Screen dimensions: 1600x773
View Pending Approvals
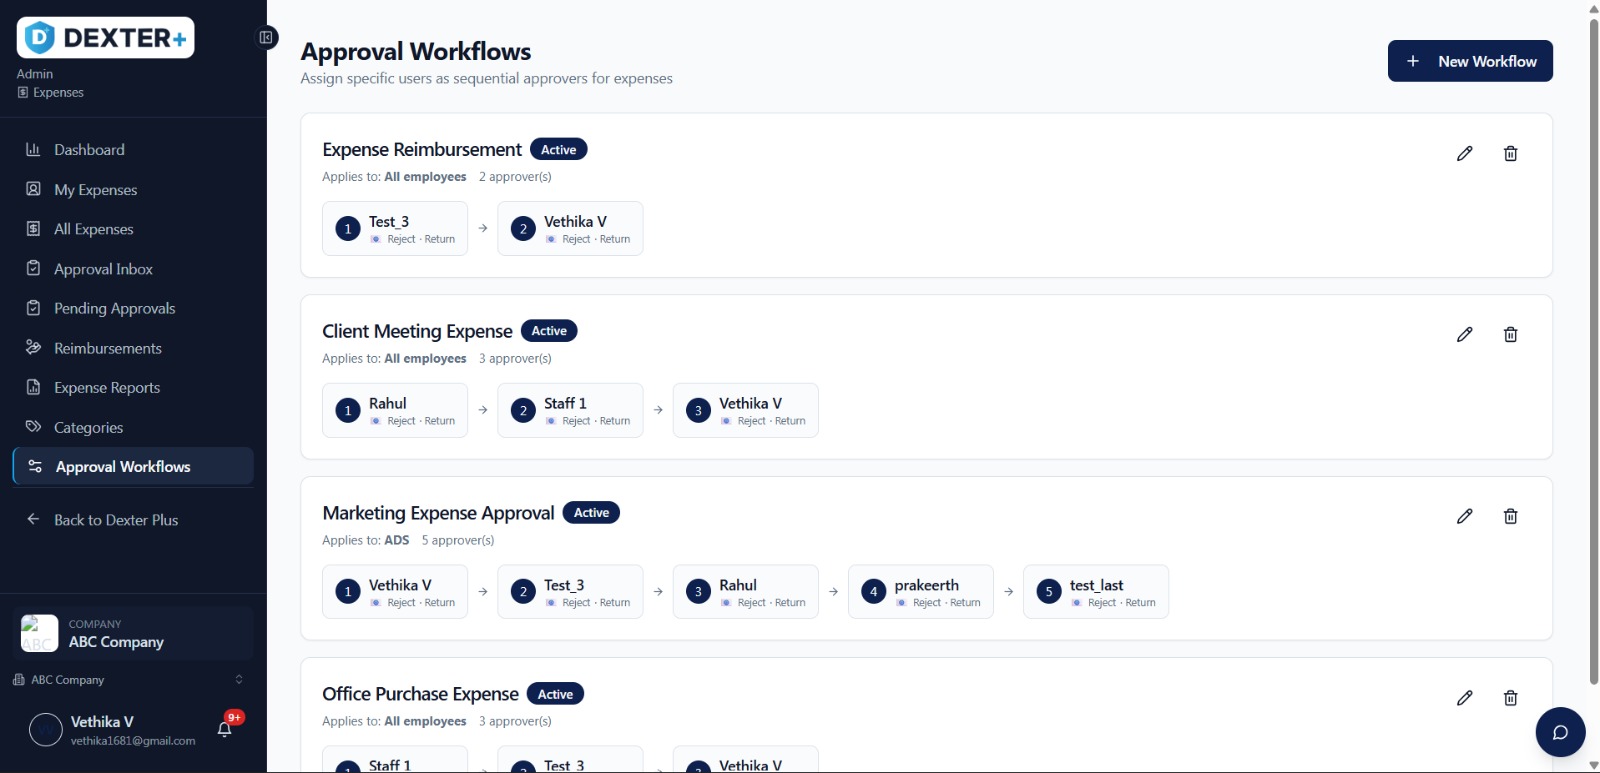click(x=133, y=308)
